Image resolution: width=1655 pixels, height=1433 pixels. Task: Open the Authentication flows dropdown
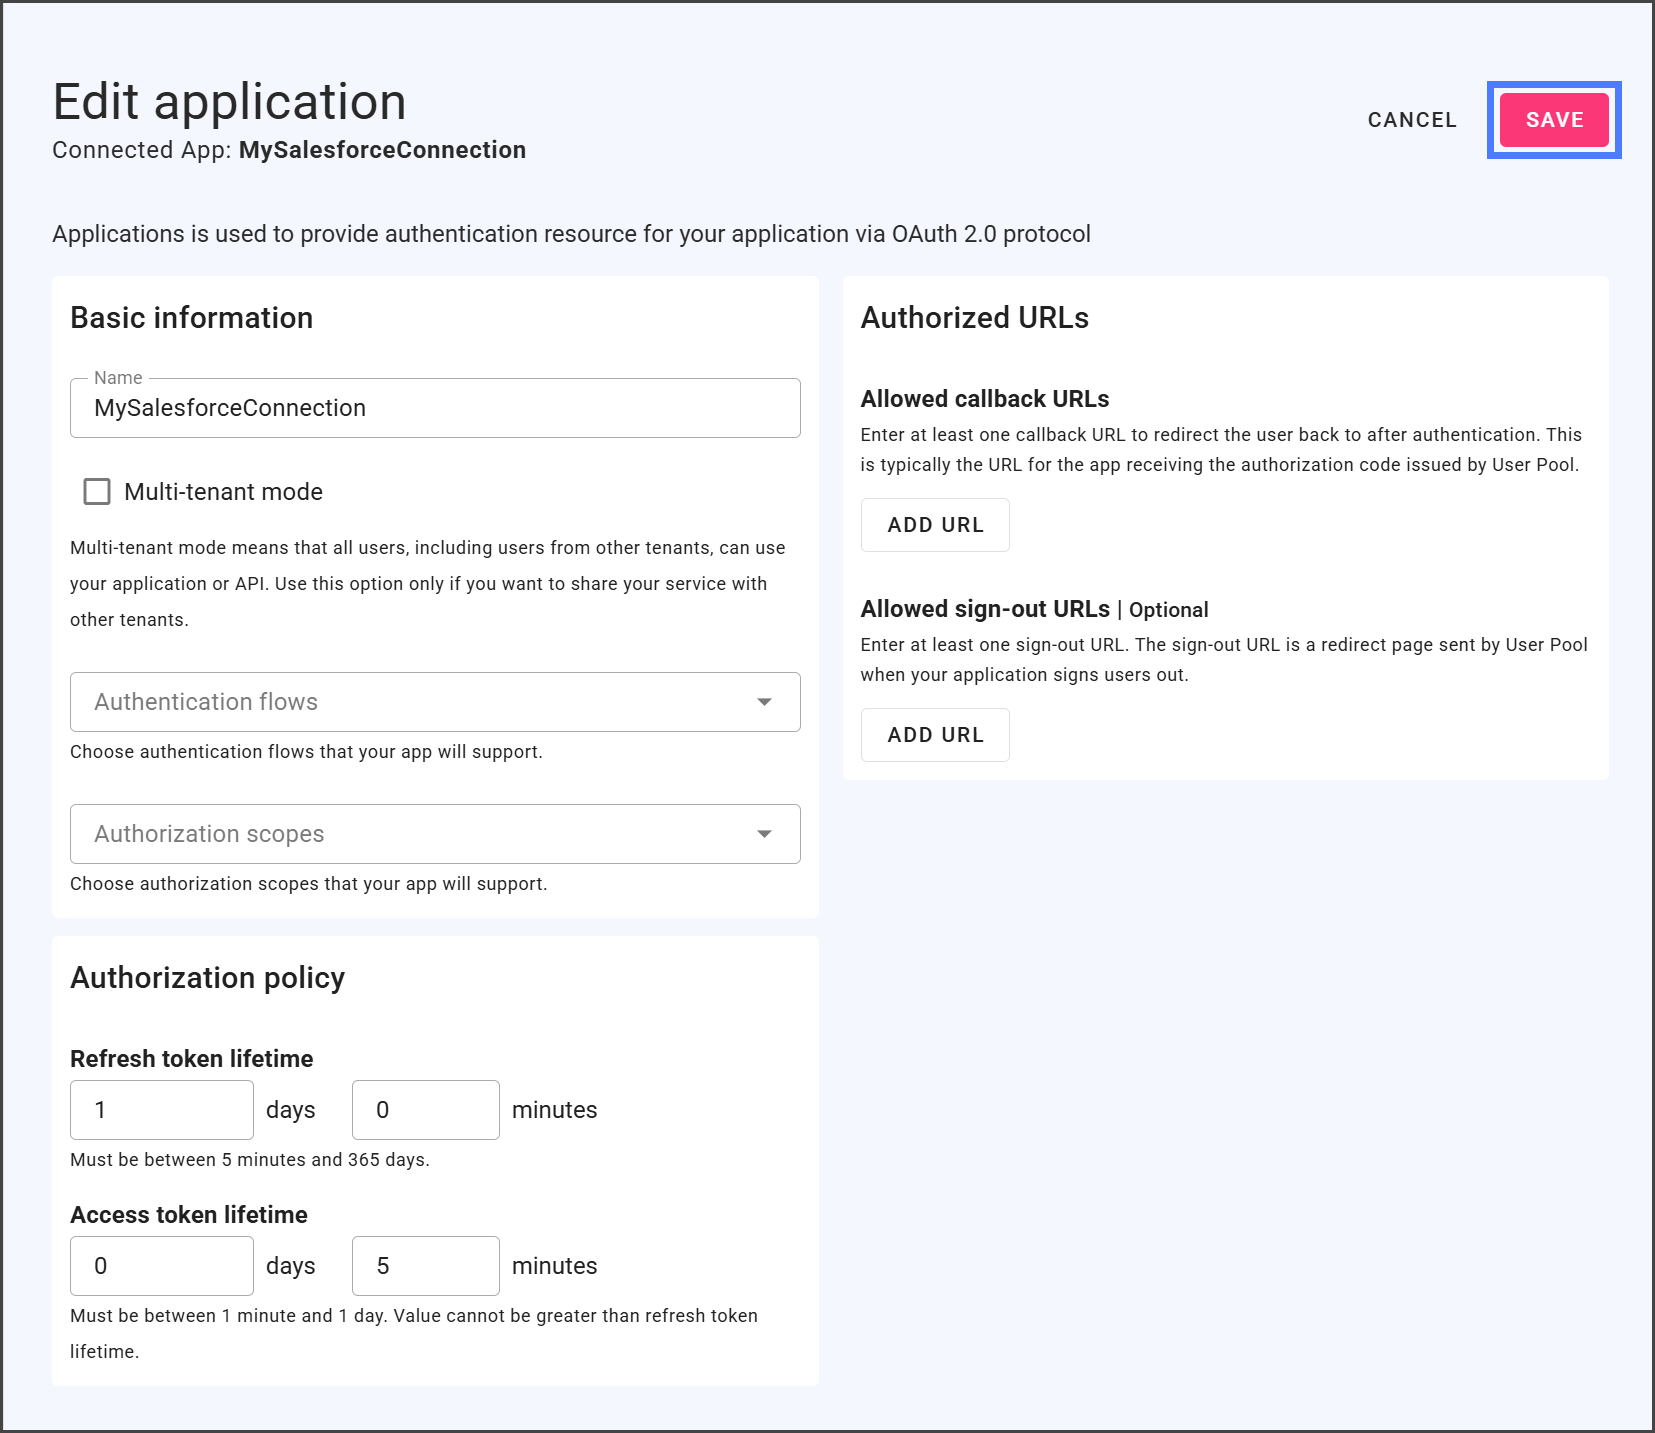[420, 702]
